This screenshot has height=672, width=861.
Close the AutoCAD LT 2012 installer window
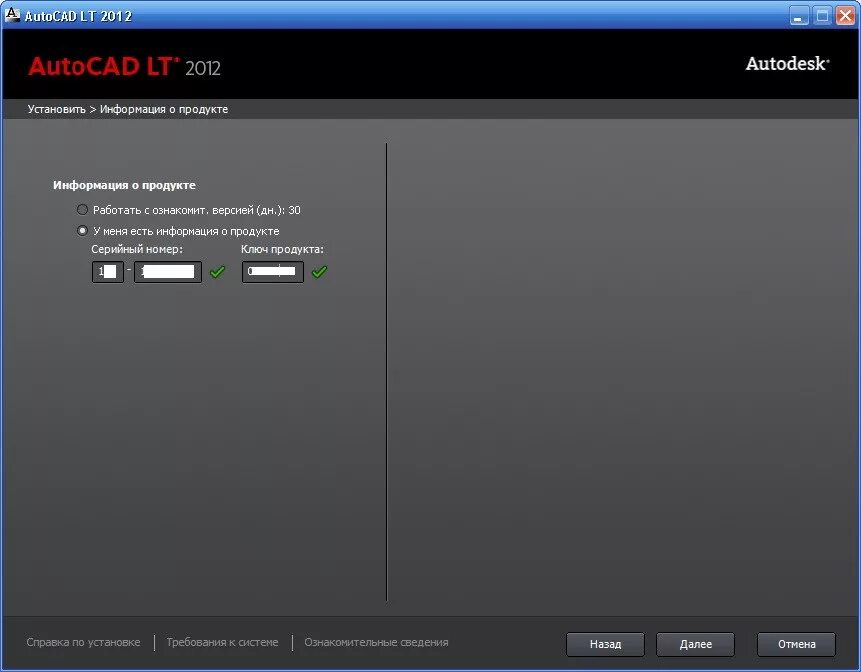tap(846, 15)
